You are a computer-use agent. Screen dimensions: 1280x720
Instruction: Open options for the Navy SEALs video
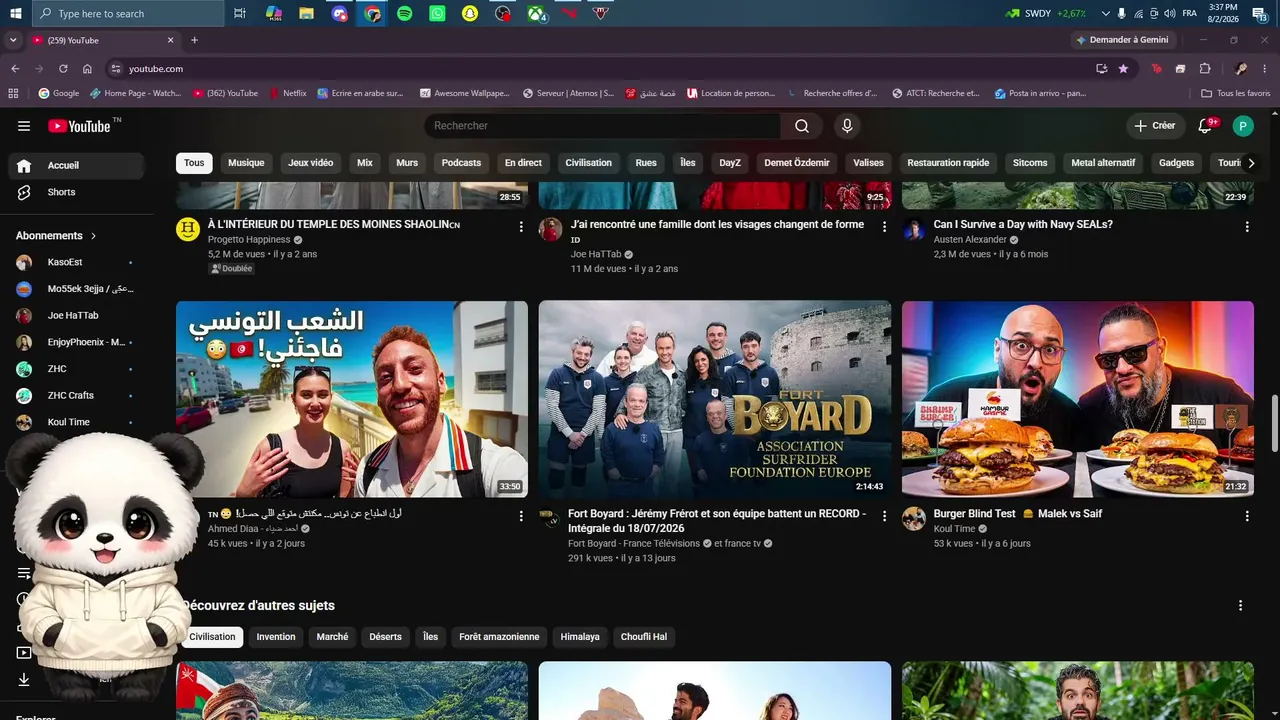1247,227
